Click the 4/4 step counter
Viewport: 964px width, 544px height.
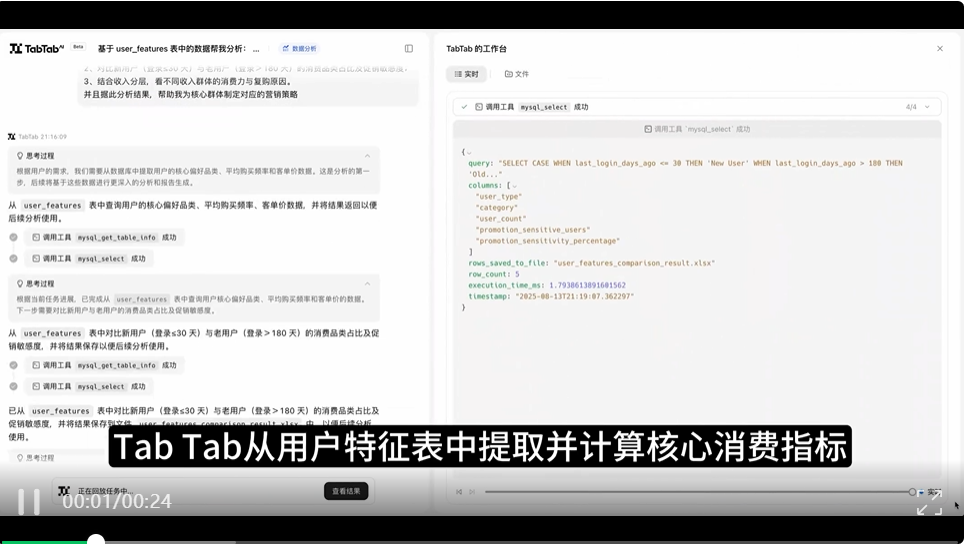pos(911,107)
